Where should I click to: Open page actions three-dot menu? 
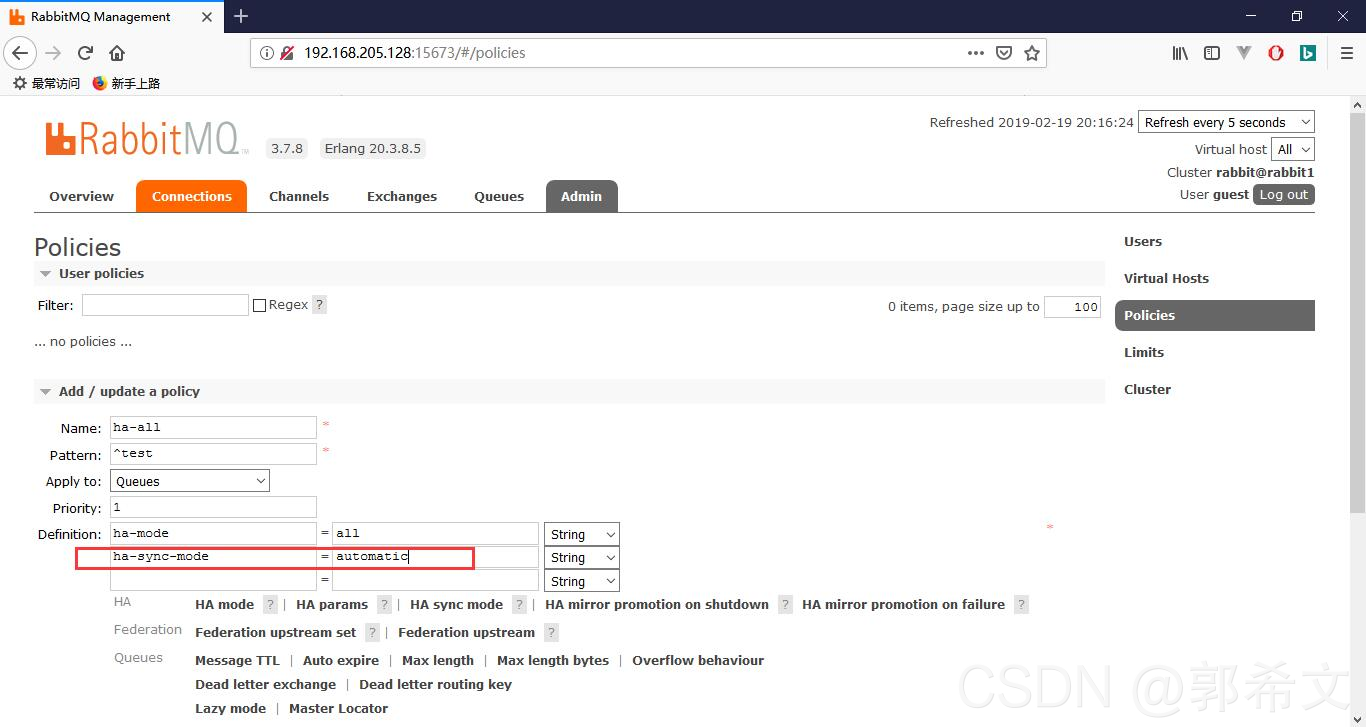click(976, 53)
